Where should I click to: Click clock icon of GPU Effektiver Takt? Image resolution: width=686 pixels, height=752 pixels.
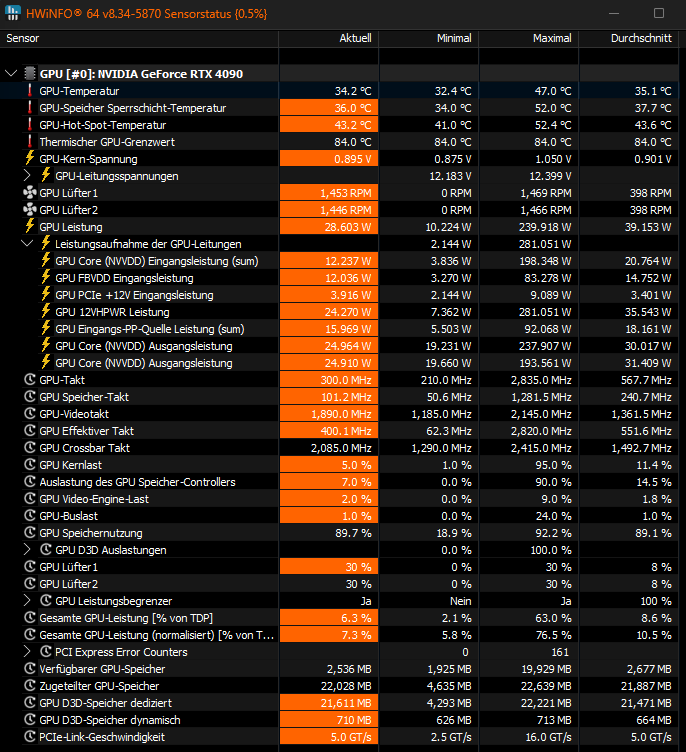tap(30, 431)
